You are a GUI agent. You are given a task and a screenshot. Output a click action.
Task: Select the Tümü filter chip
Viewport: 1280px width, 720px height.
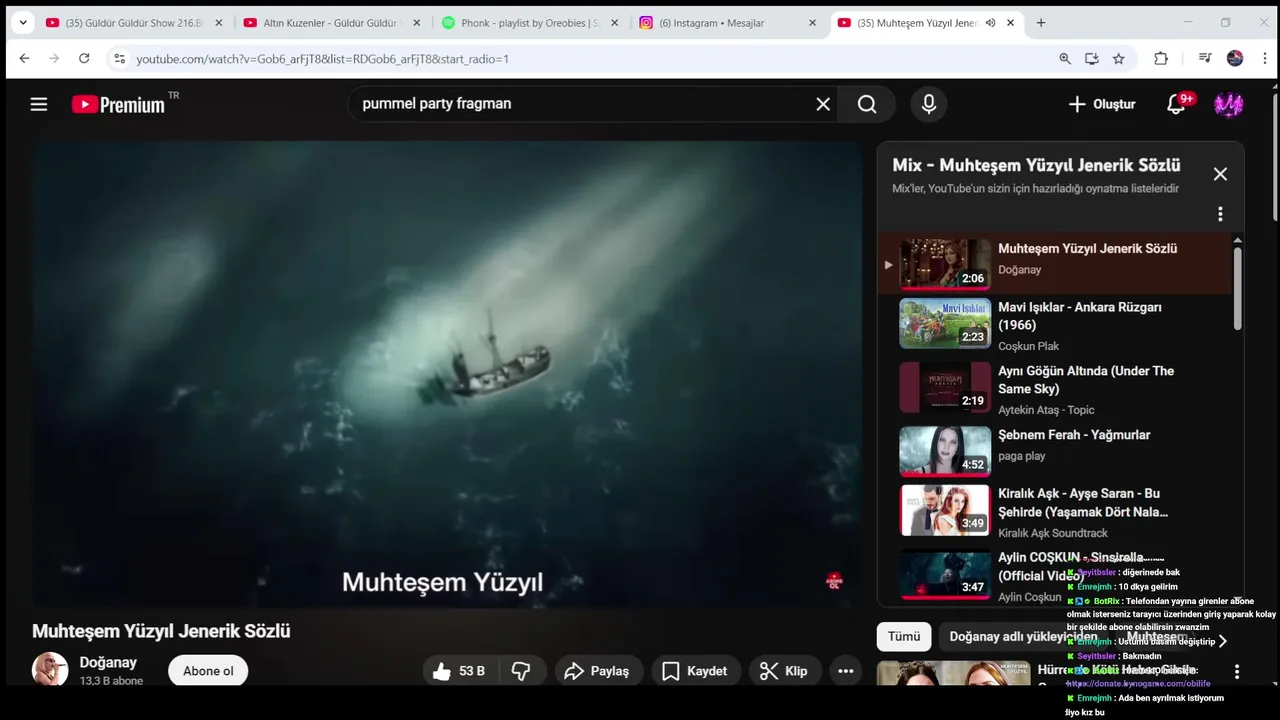904,637
